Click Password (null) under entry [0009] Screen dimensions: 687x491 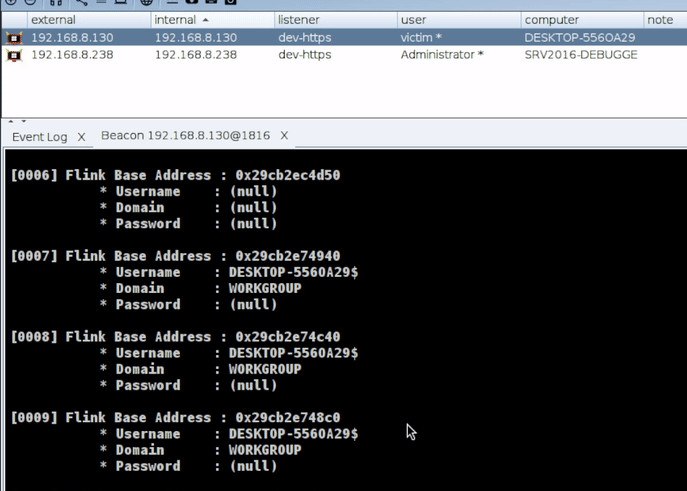(x=254, y=466)
